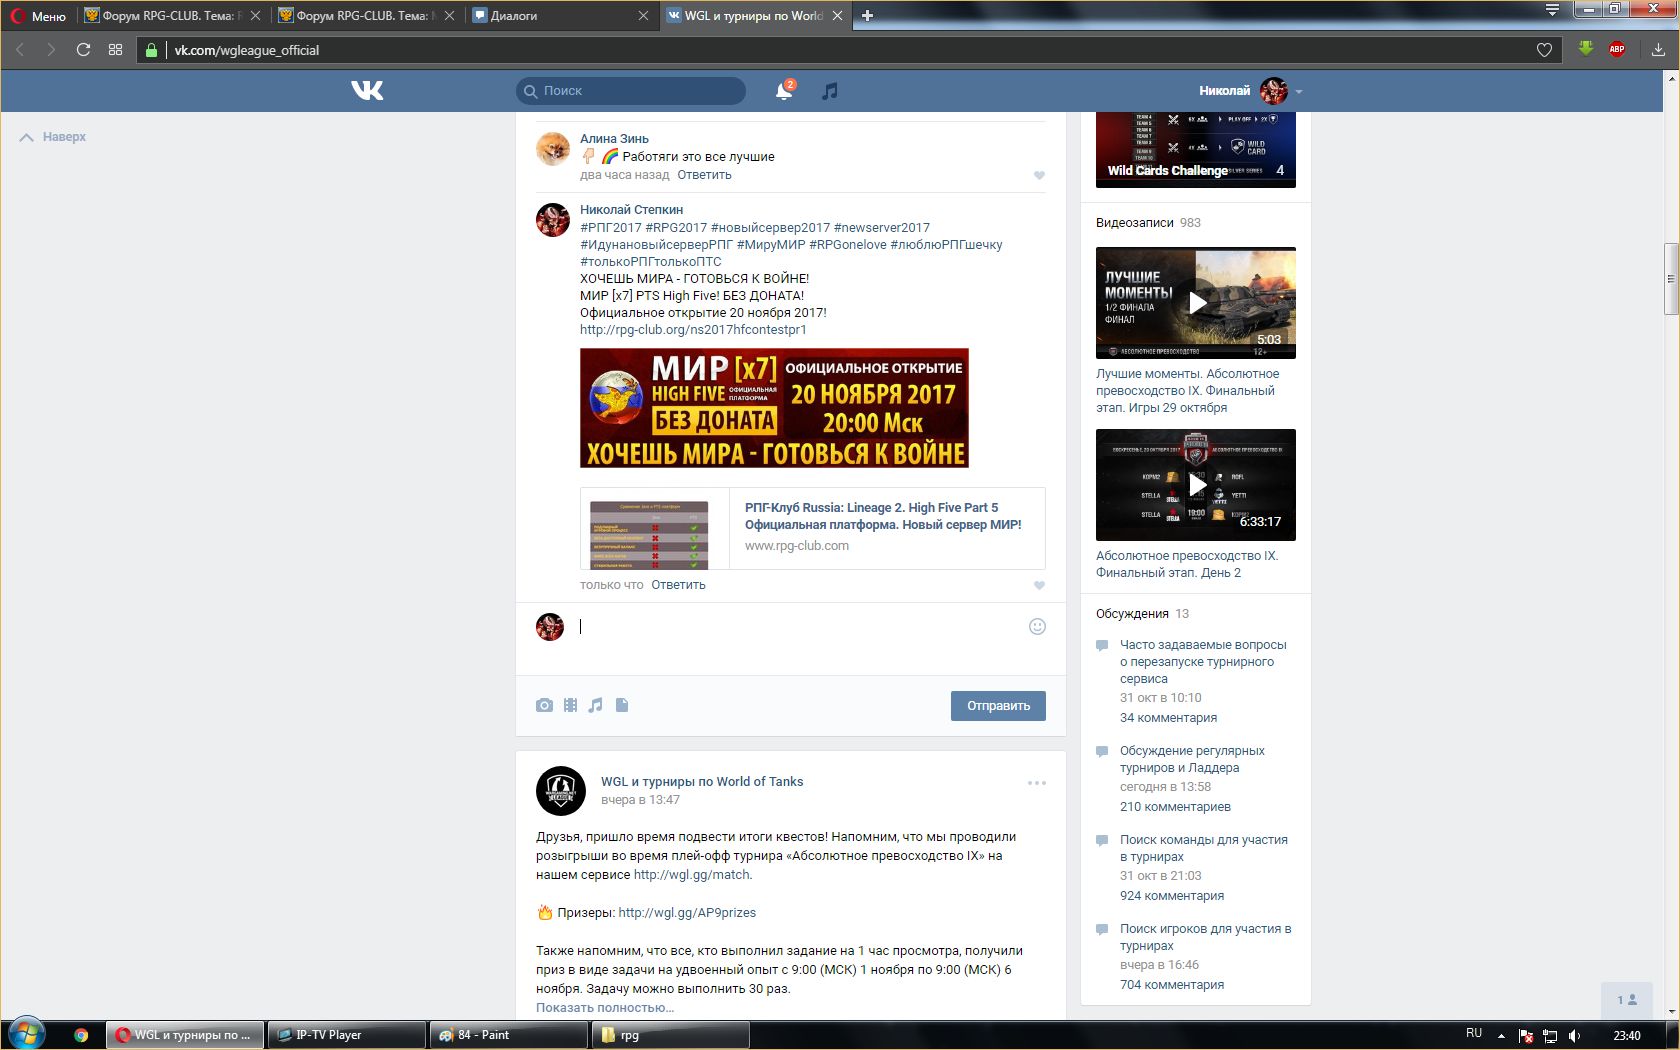Image resolution: width=1680 pixels, height=1050 pixels.
Task: Attach an audio track to the comment
Action: tap(596, 705)
